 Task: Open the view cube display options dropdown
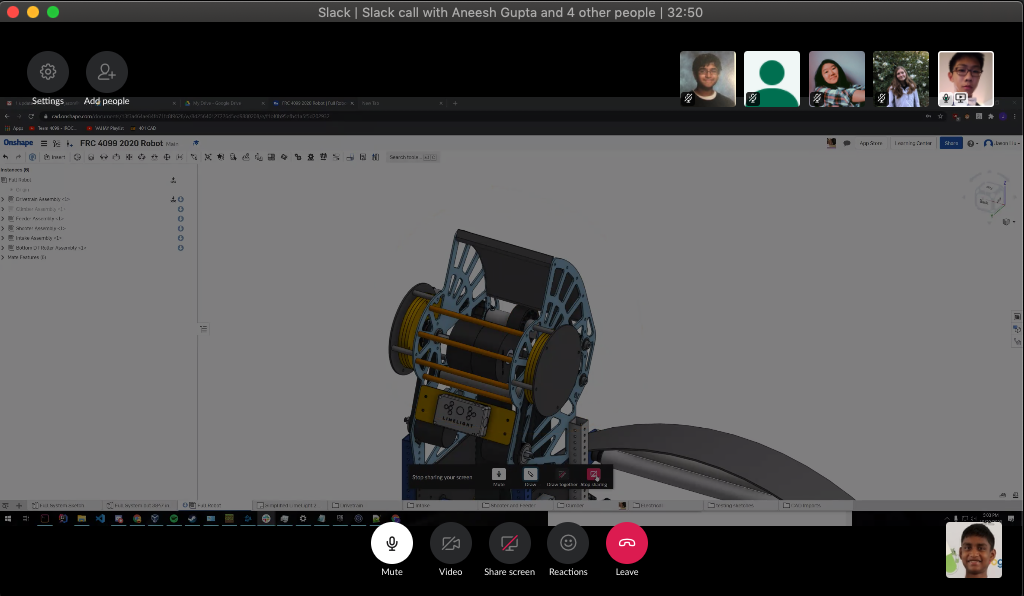point(1008,222)
